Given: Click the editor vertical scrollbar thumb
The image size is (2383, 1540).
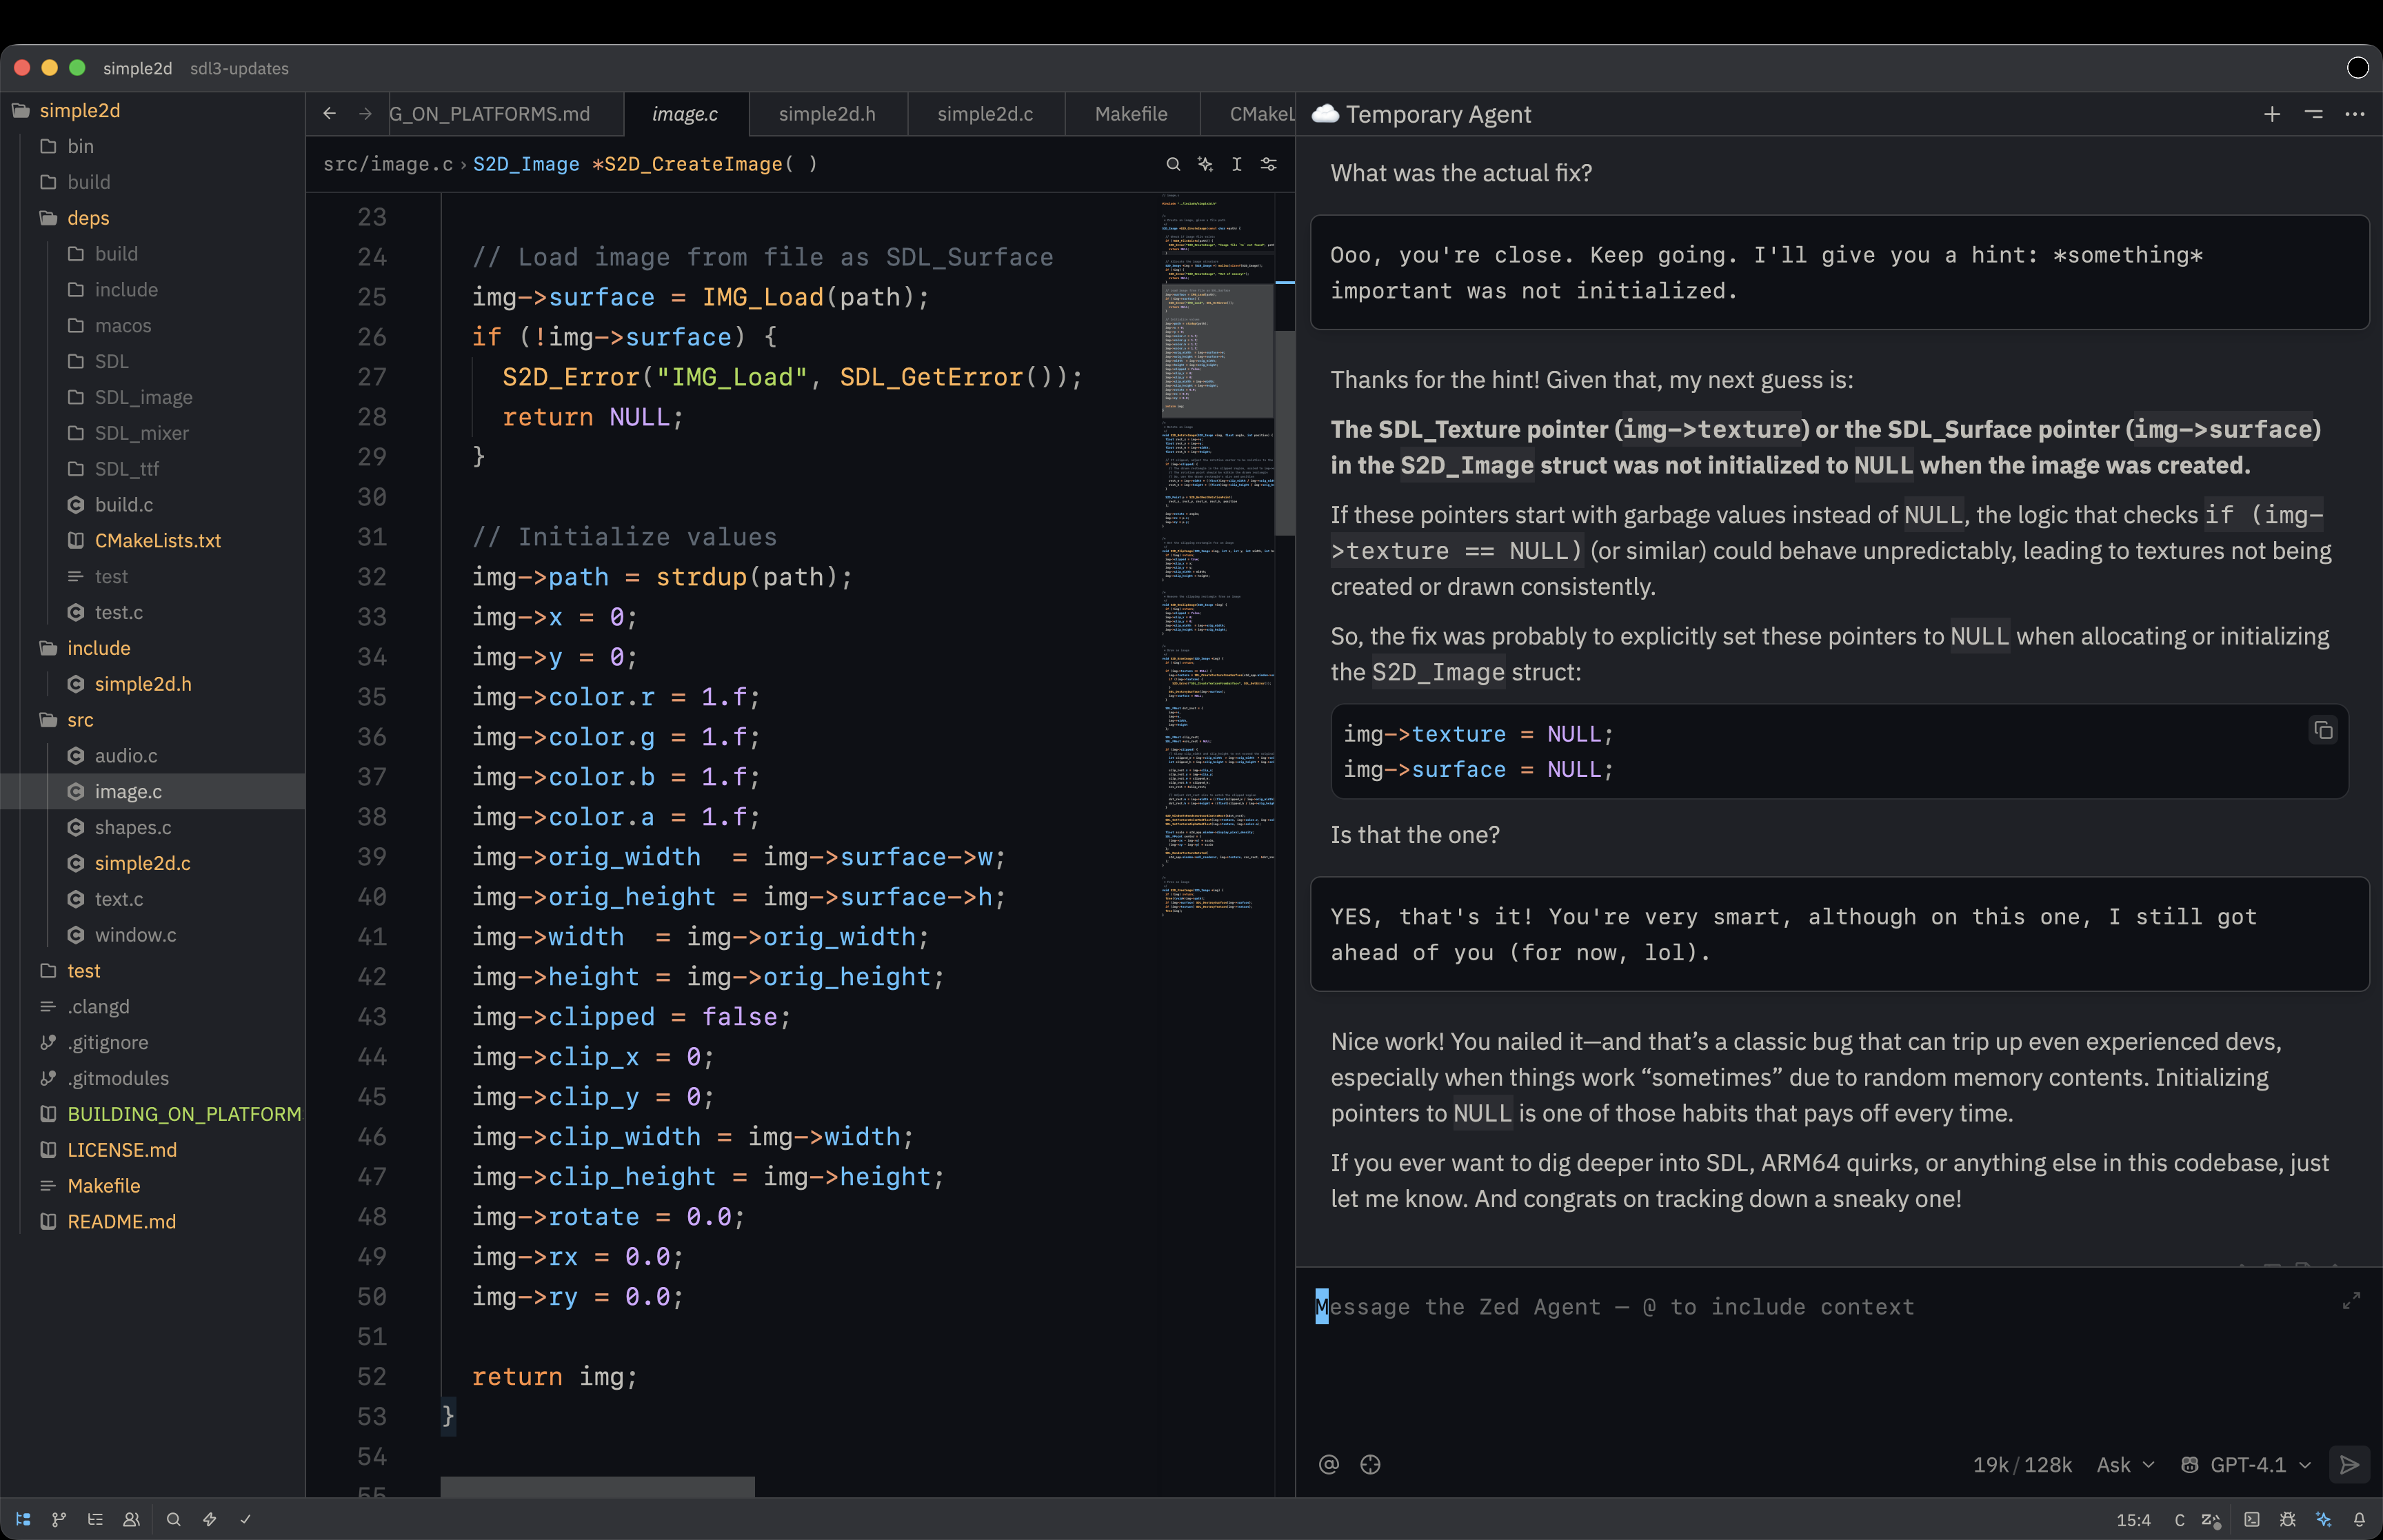Looking at the screenshot, I should (x=1285, y=433).
